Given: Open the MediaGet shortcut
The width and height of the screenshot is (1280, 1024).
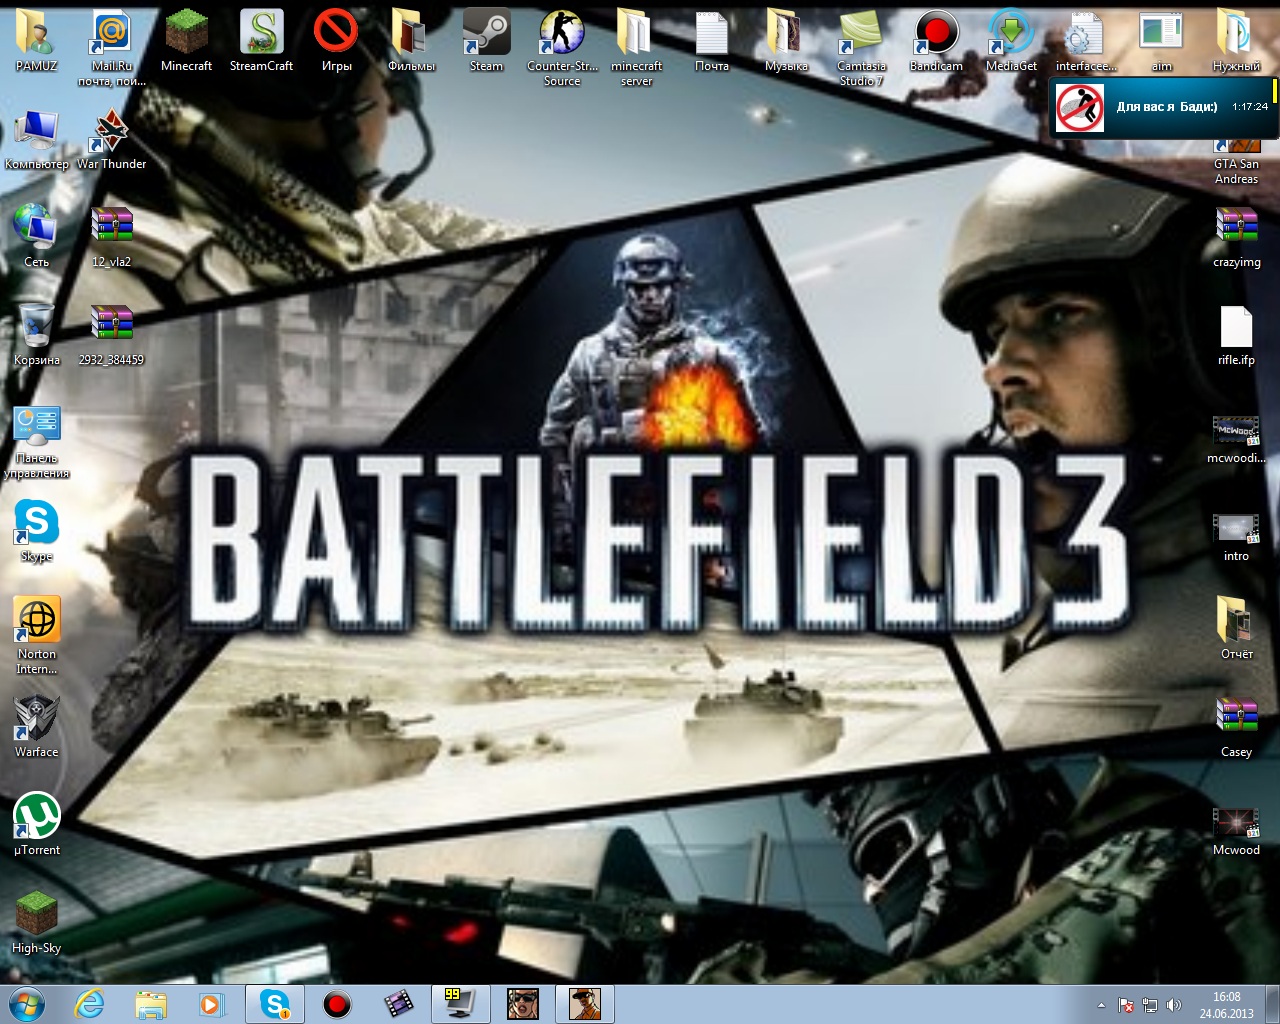Looking at the screenshot, I should [x=1011, y=40].
